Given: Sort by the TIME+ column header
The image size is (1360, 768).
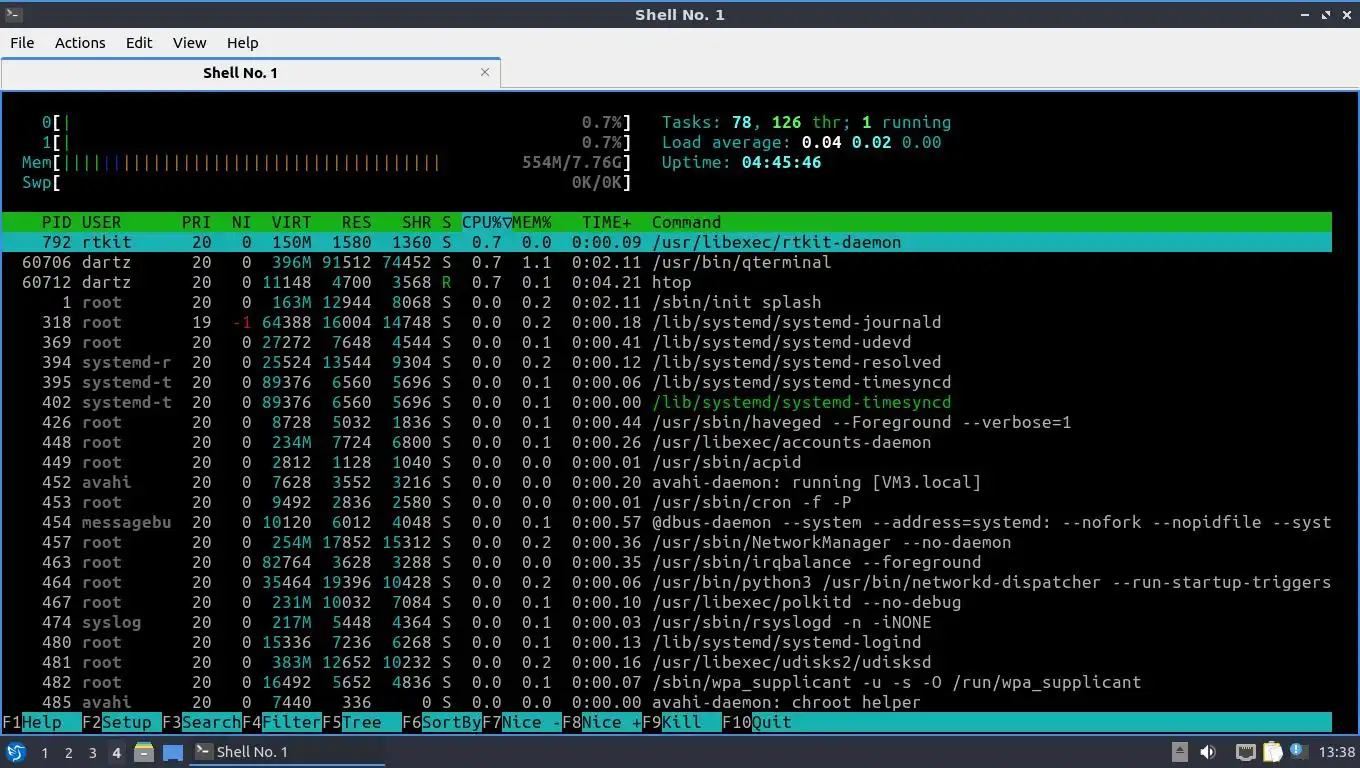Looking at the screenshot, I should (x=607, y=222).
